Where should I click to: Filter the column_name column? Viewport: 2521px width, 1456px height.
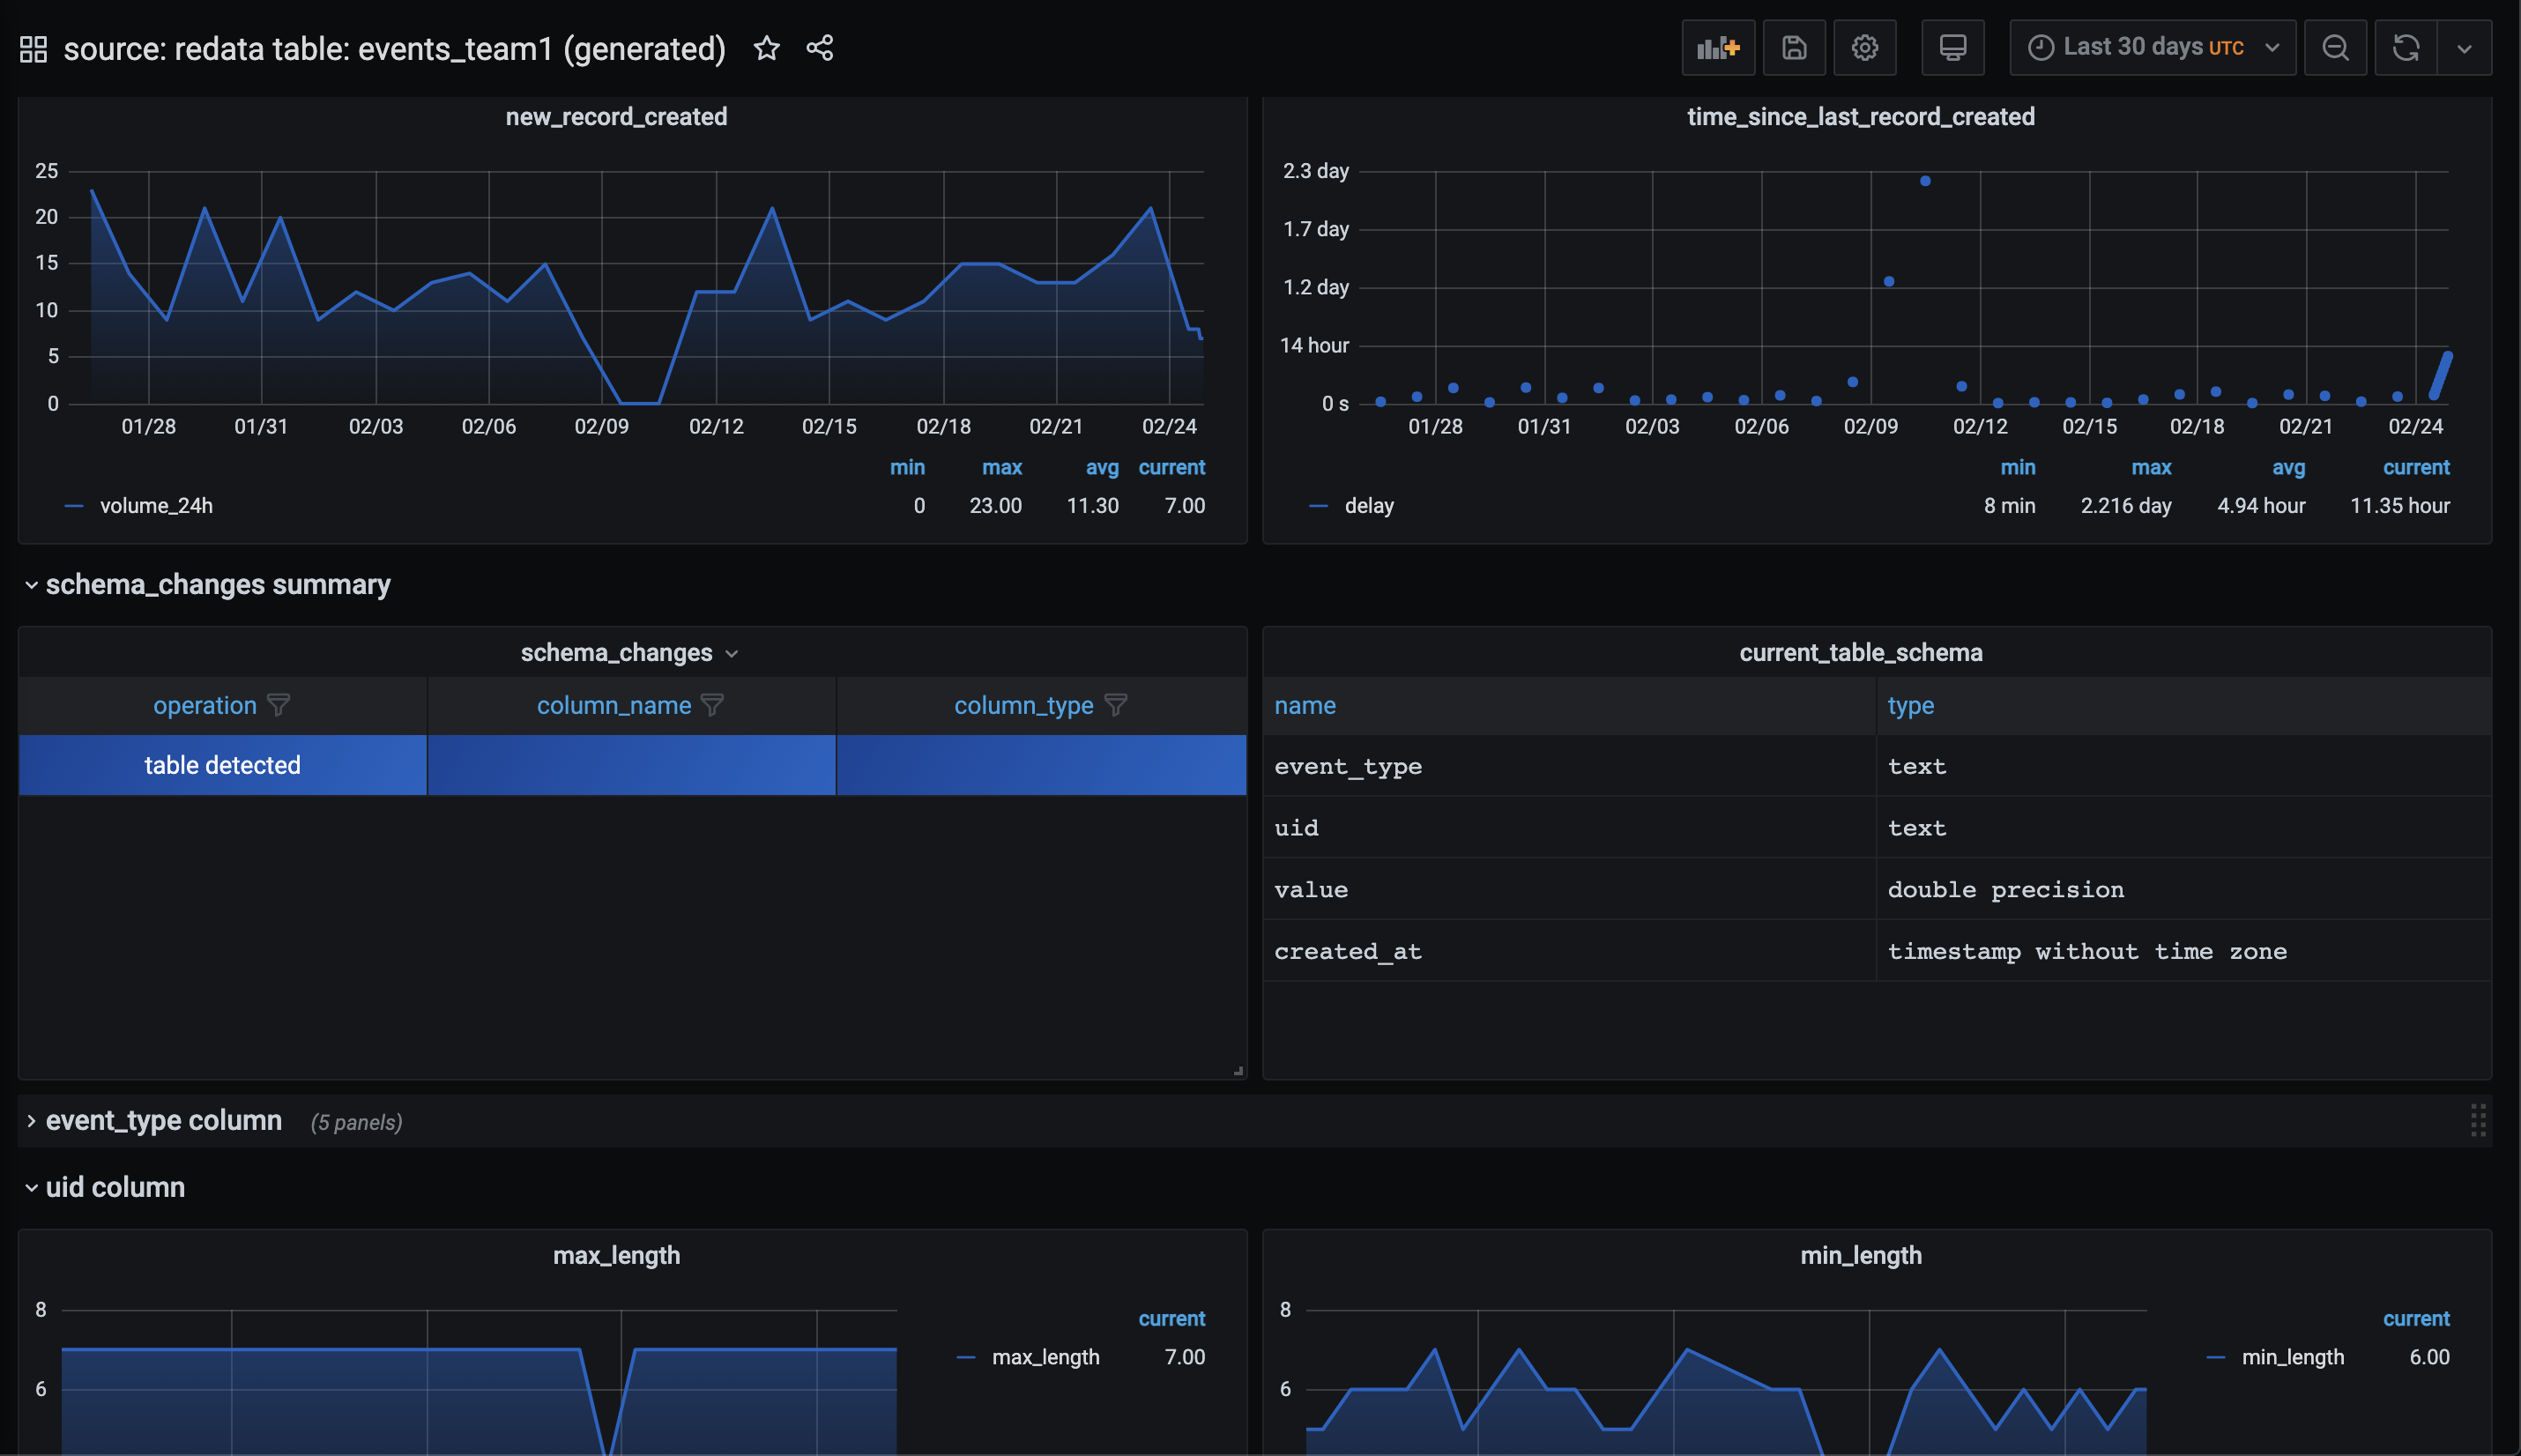pyautogui.click(x=712, y=705)
